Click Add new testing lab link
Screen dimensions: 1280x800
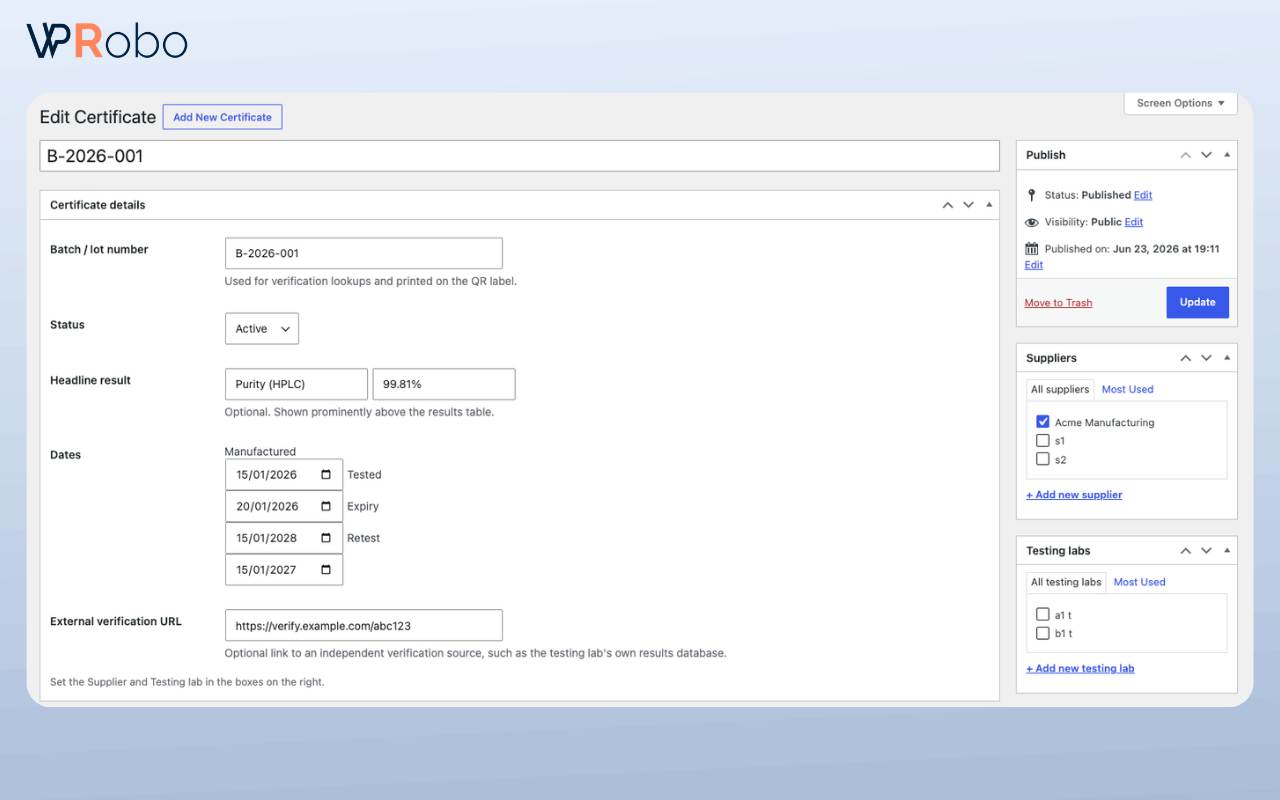1080,669
